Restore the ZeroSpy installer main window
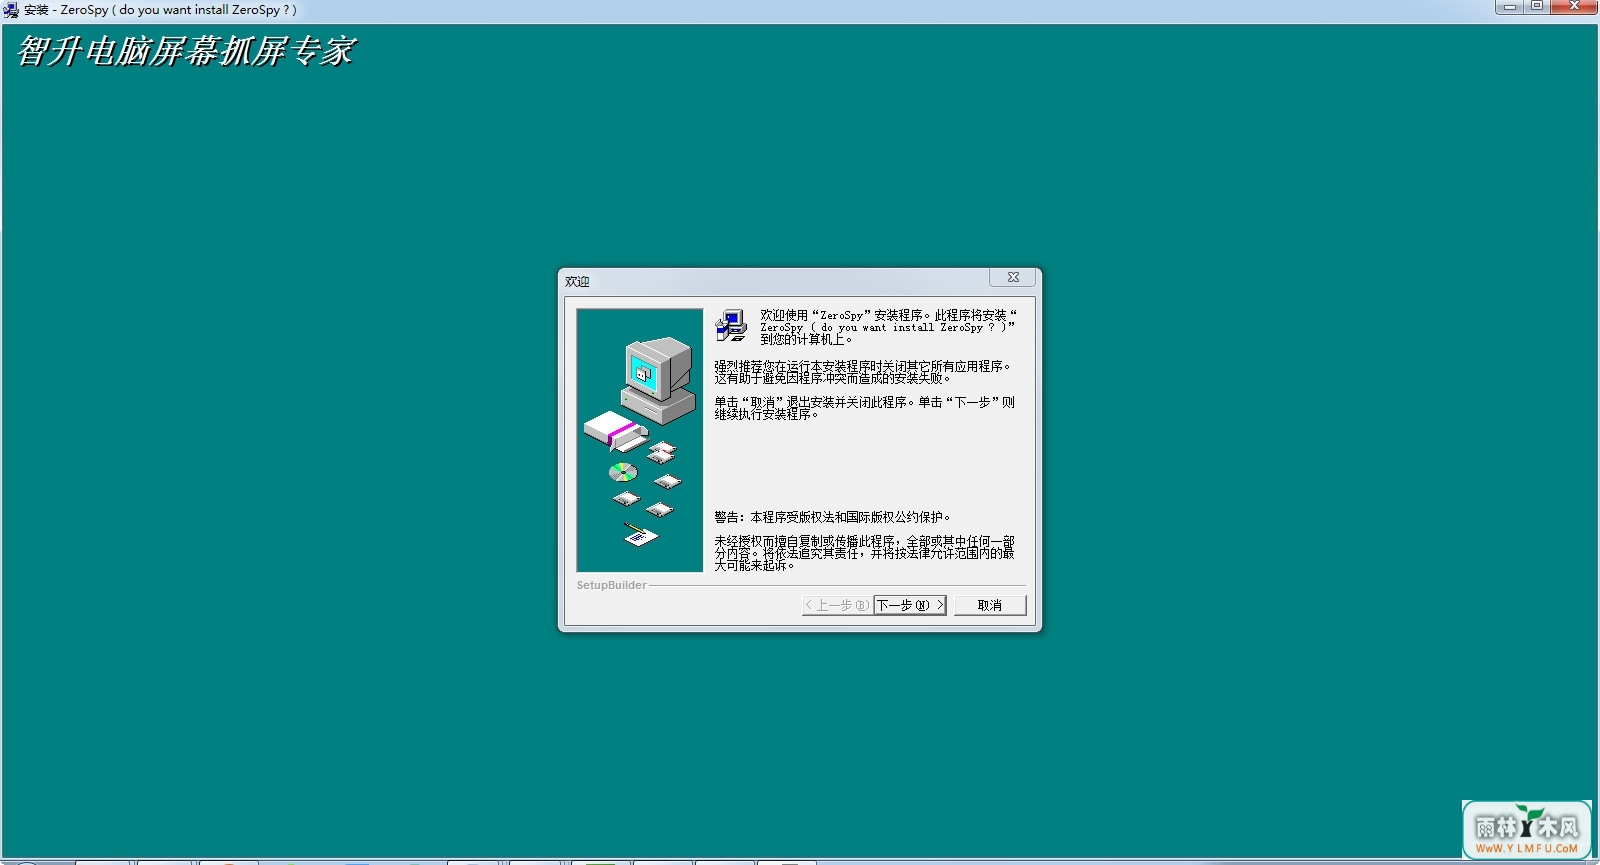This screenshot has width=1600, height=865. pos(1537,6)
